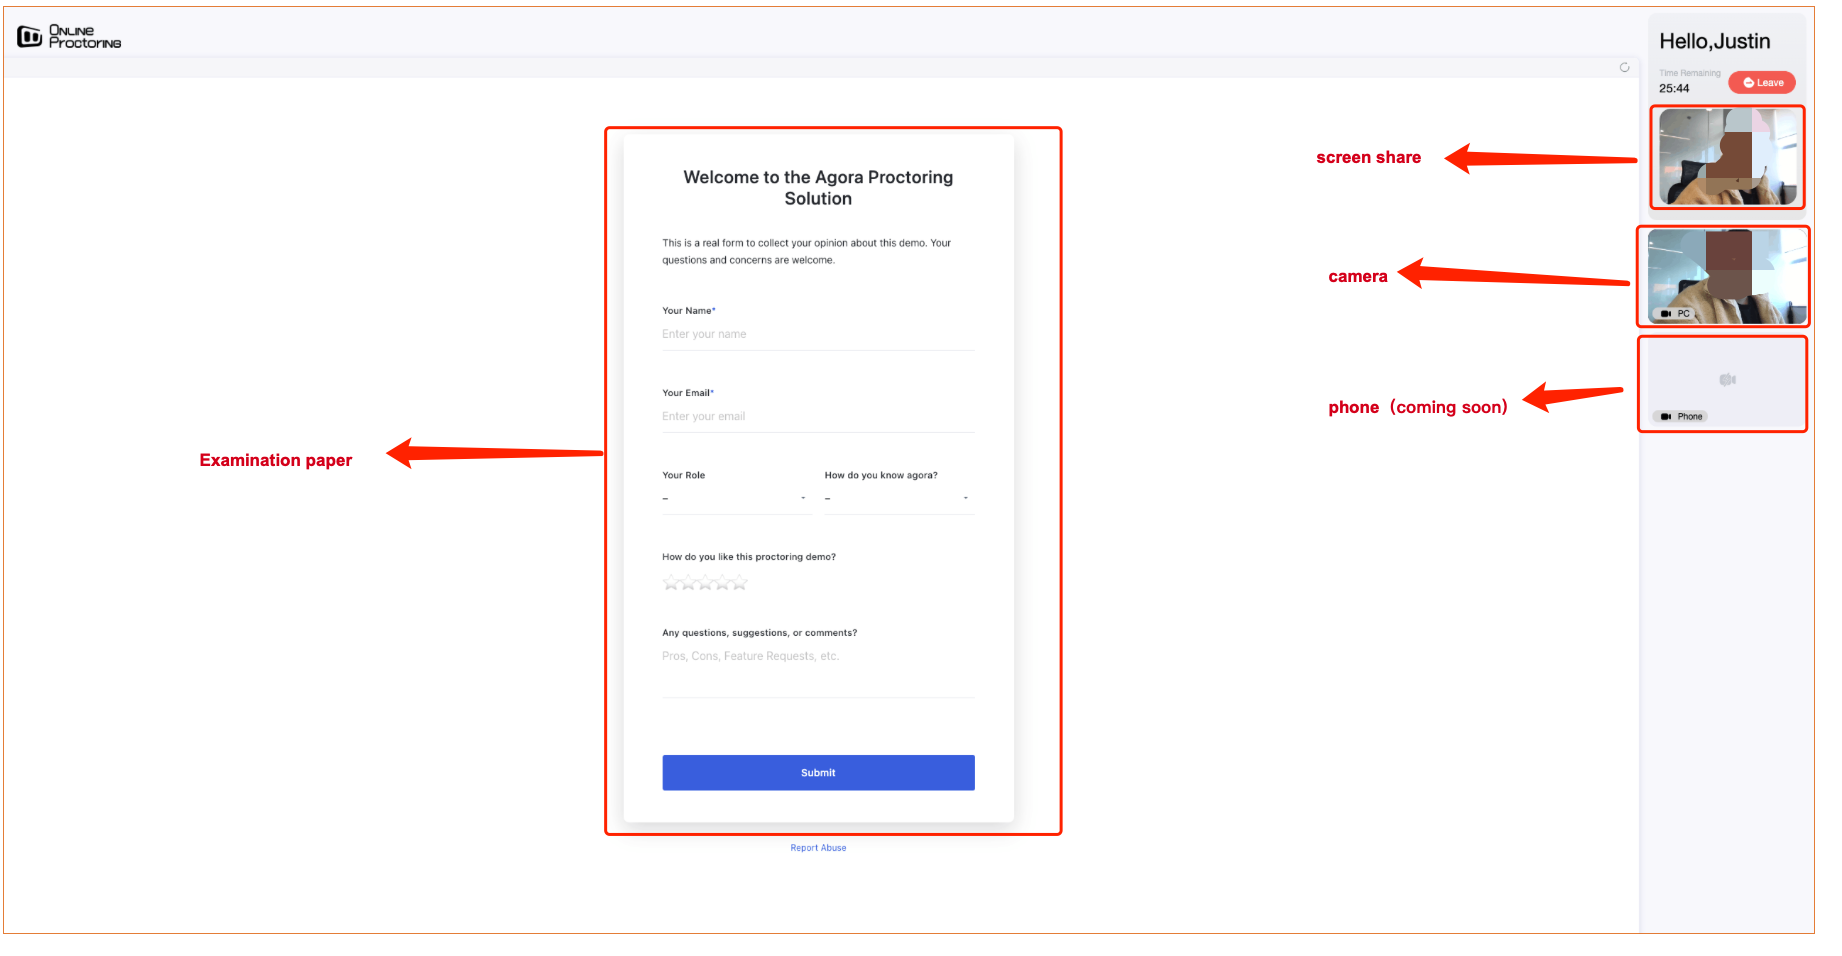Focus the Your Name input field

pos(818,335)
